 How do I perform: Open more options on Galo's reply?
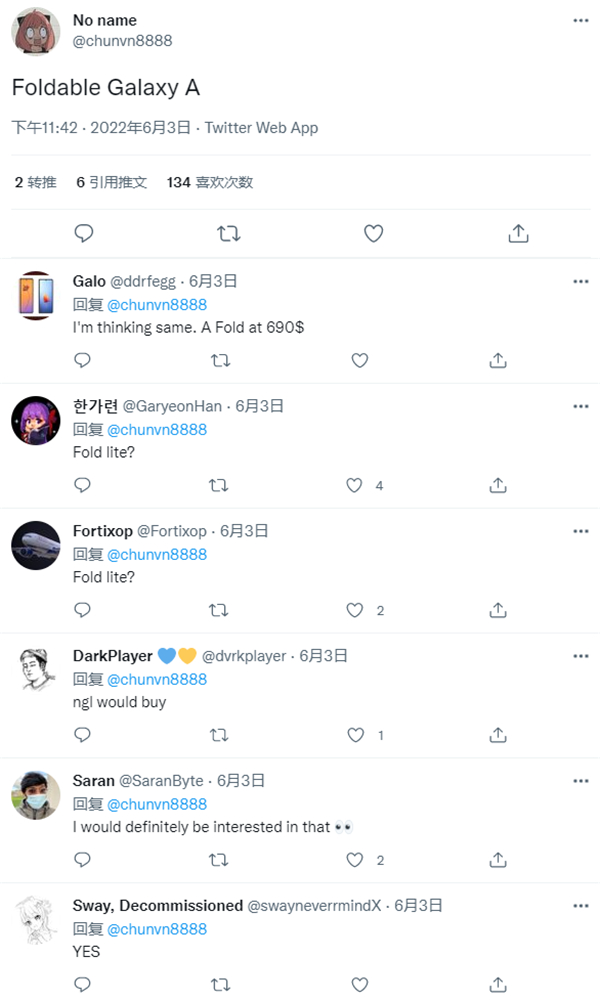[580, 282]
